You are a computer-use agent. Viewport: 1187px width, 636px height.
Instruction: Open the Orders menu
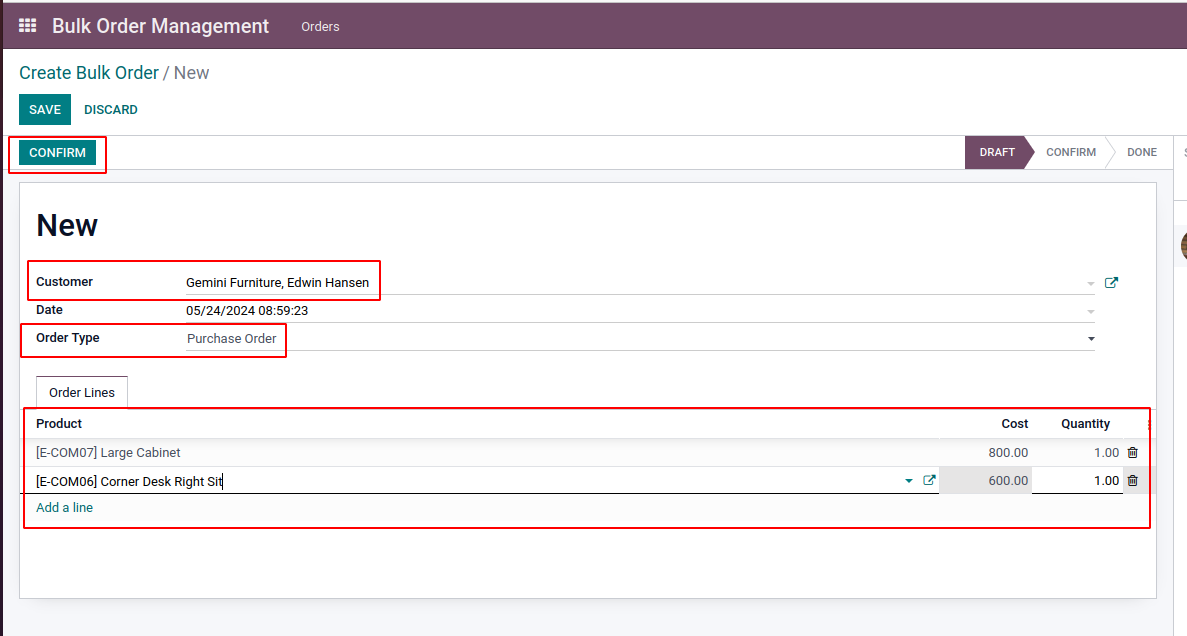click(x=320, y=26)
